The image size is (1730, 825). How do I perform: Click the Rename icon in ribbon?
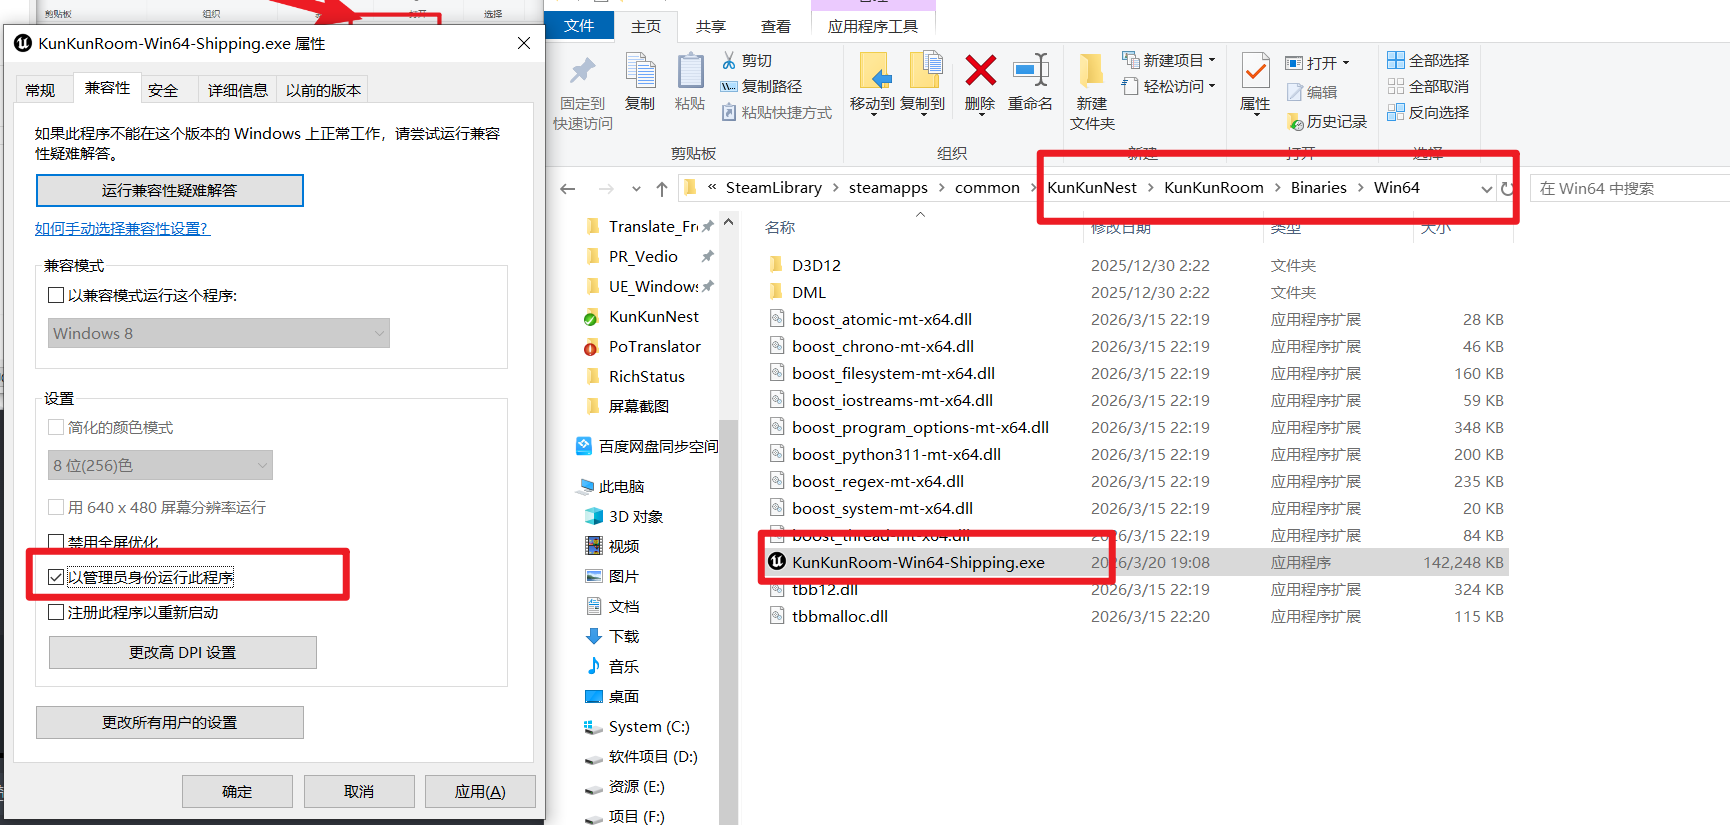[1030, 71]
